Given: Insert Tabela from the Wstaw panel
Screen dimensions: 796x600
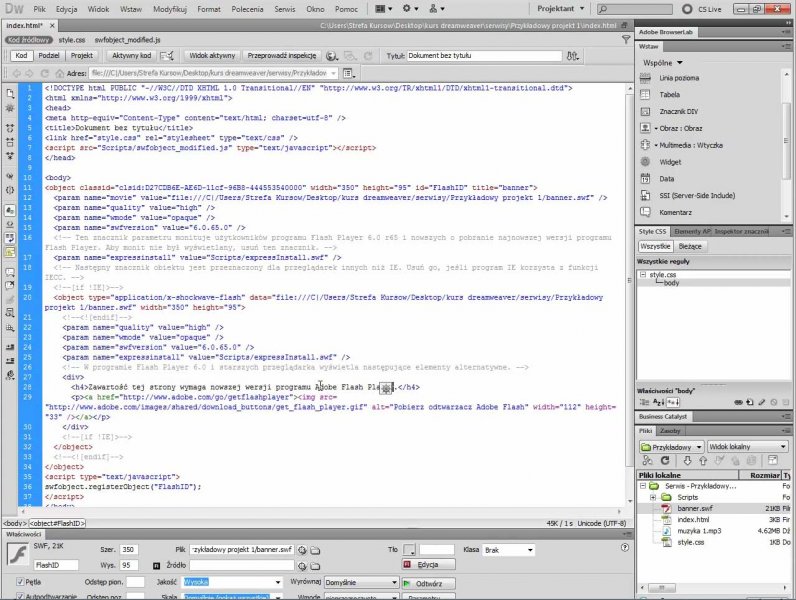Looking at the screenshot, I should [x=669, y=94].
